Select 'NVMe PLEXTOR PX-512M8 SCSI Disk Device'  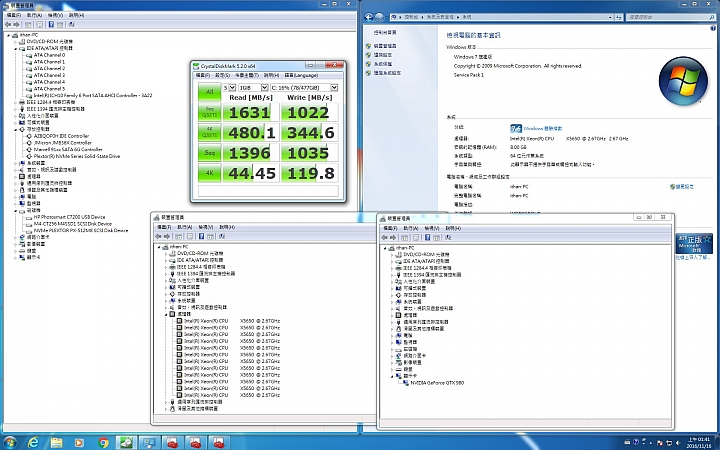pos(81,231)
